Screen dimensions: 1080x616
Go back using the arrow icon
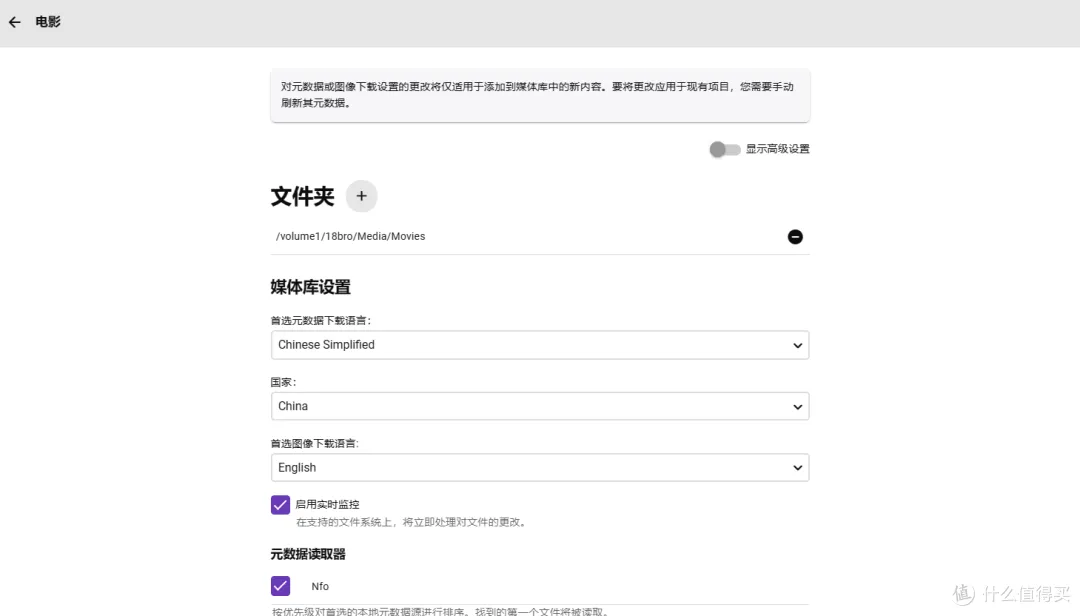click(x=15, y=22)
